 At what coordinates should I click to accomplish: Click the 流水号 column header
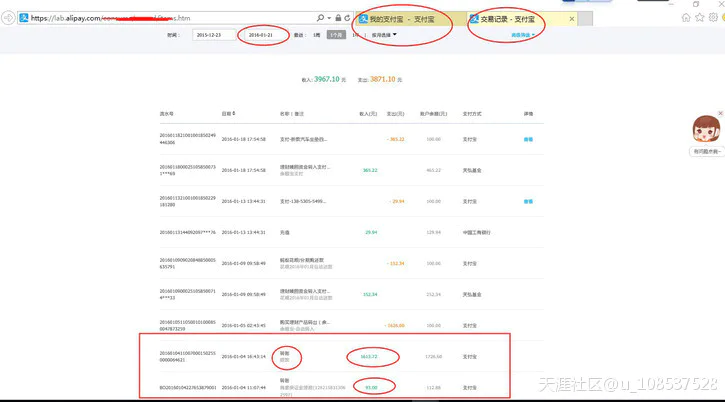166,113
